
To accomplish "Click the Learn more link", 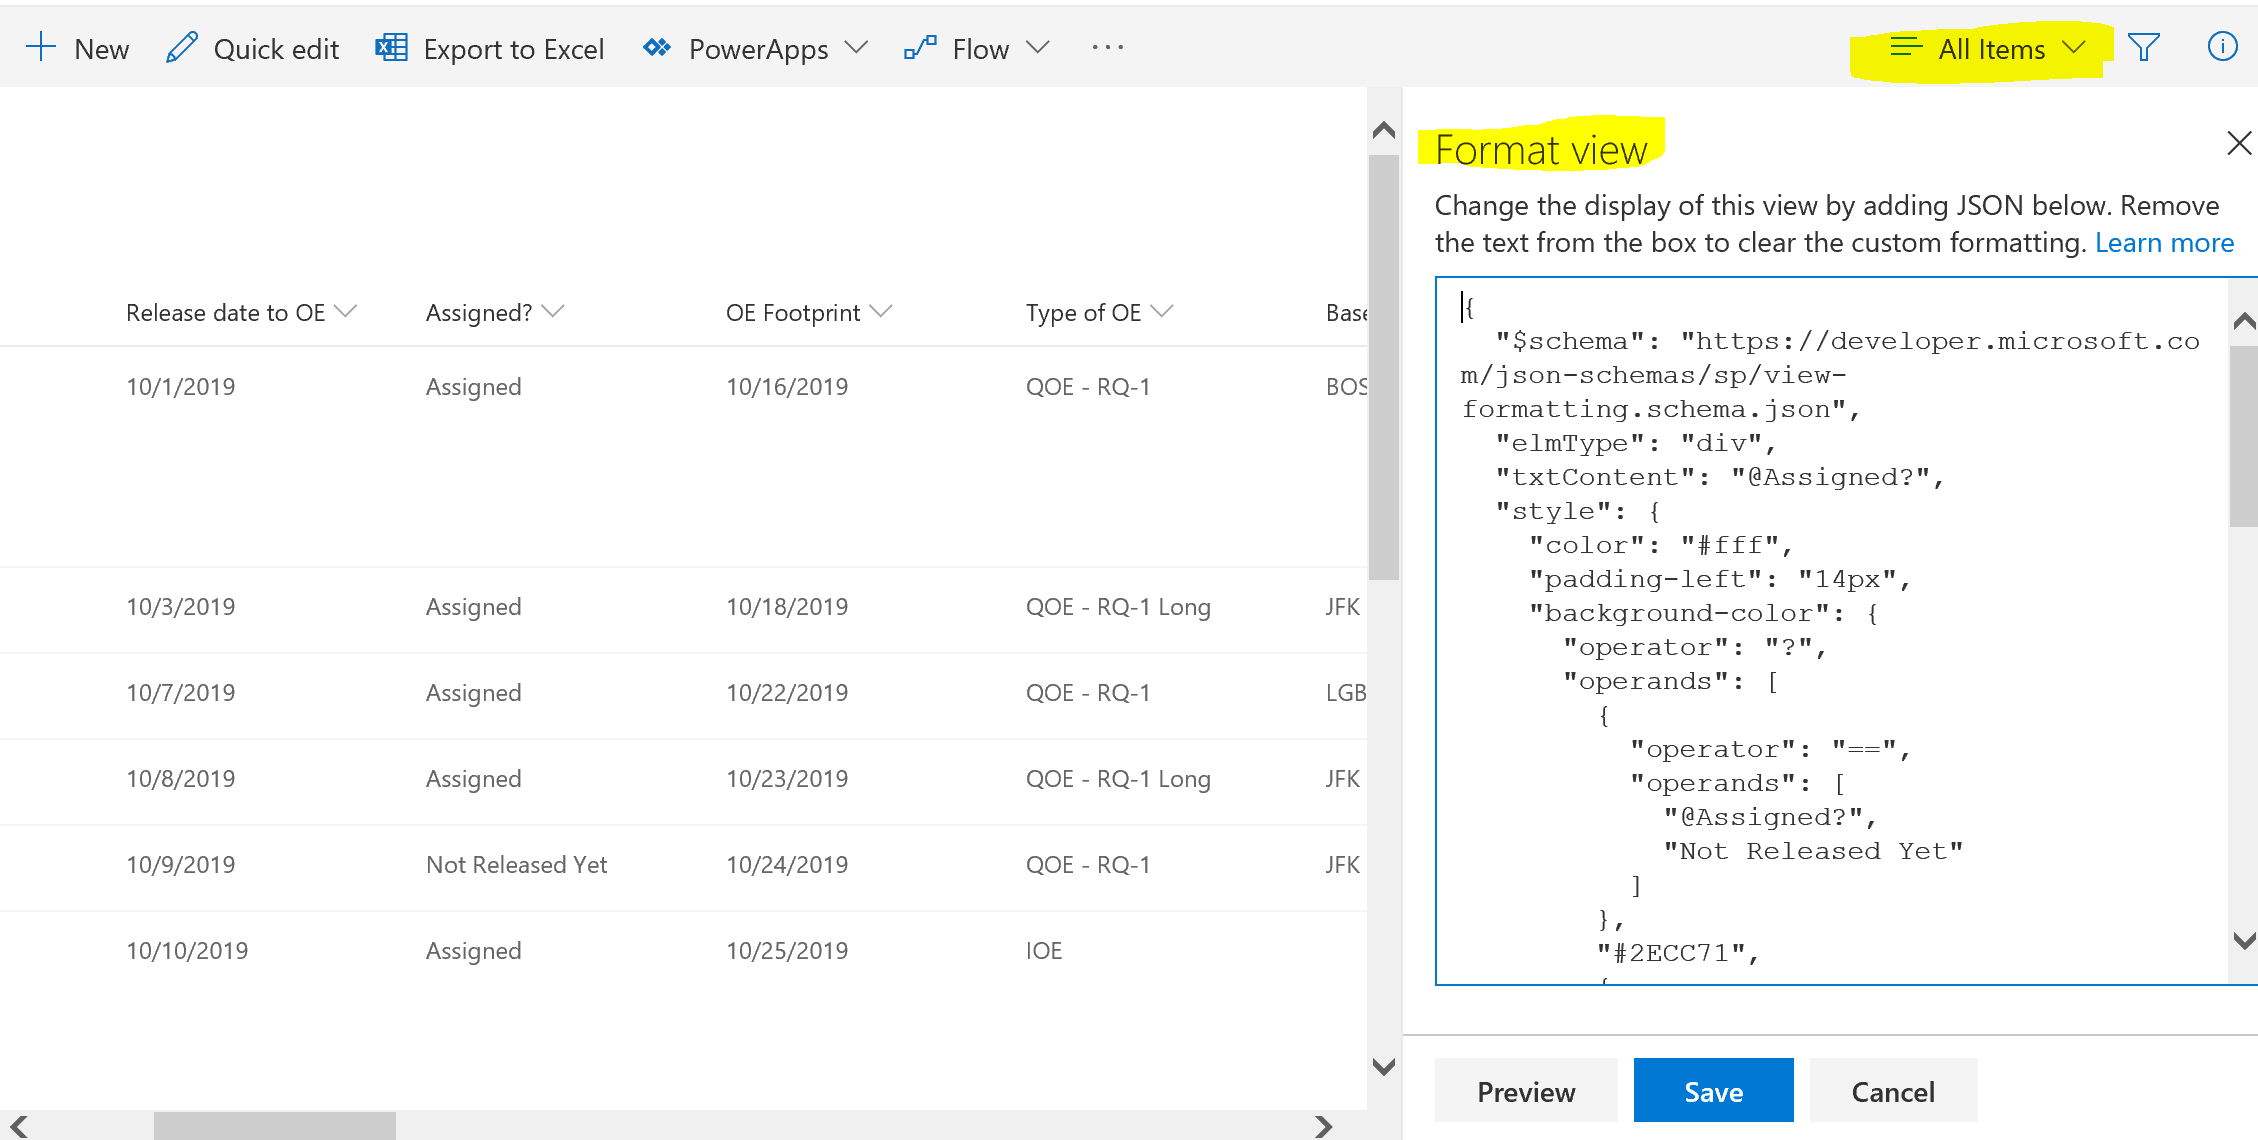I will (2164, 242).
